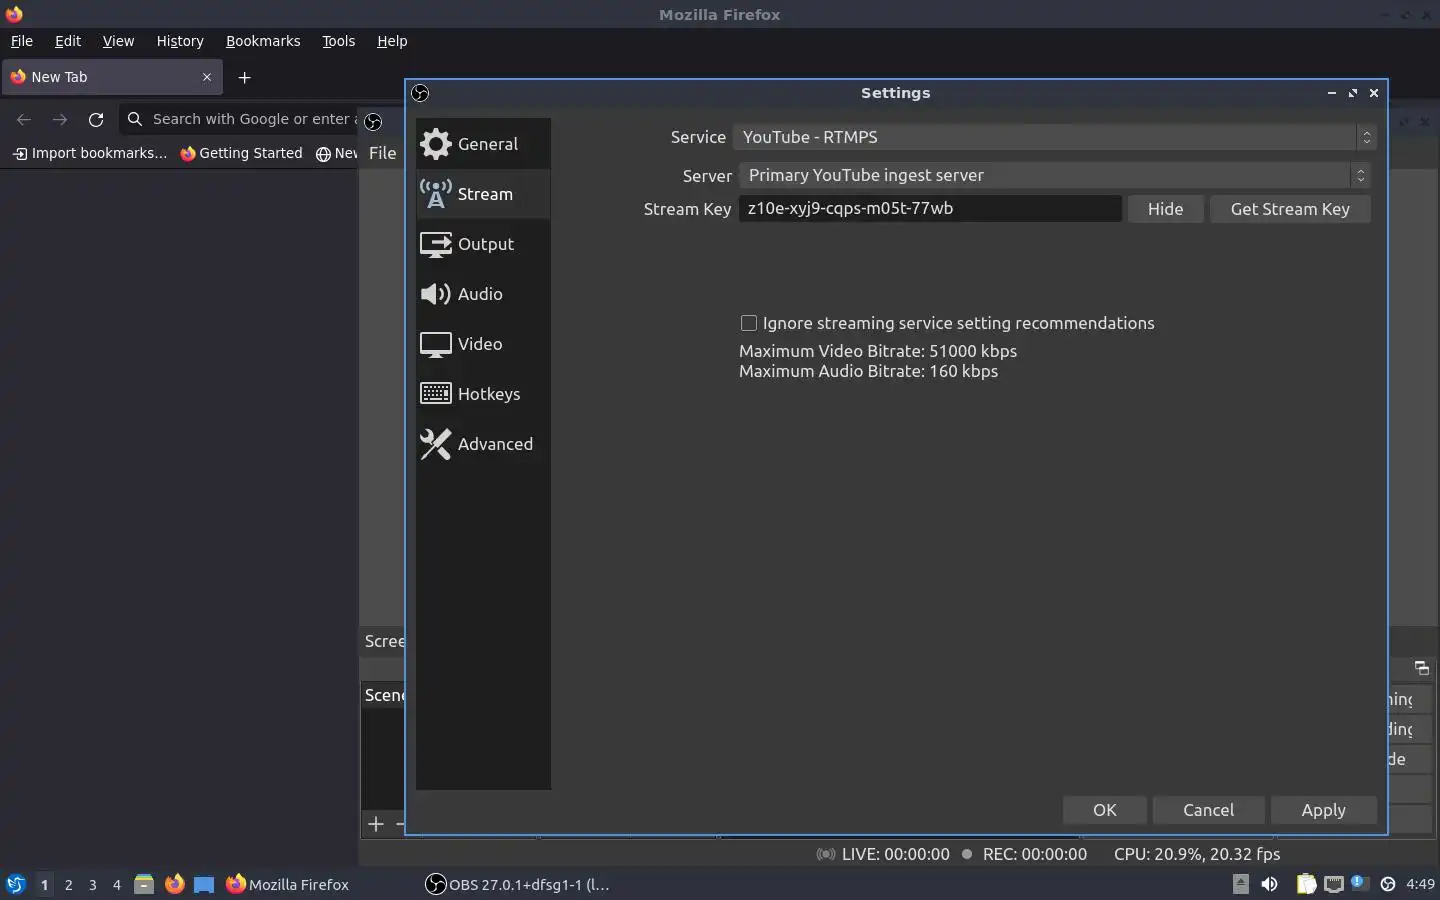Open the Server dropdown (Primary YouTube ingest server)
This screenshot has height=900, width=1440.
point(1054,175)
